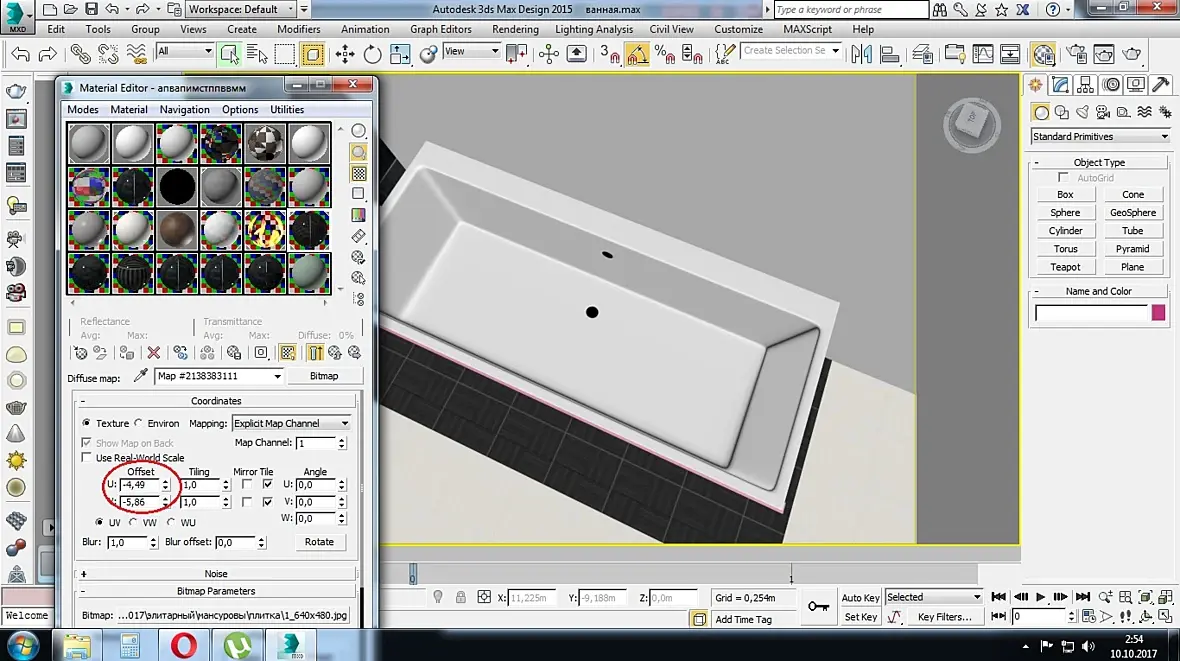Open the Rendering menu
This screenshot has height=661, width=1180.
pos(515,29)
